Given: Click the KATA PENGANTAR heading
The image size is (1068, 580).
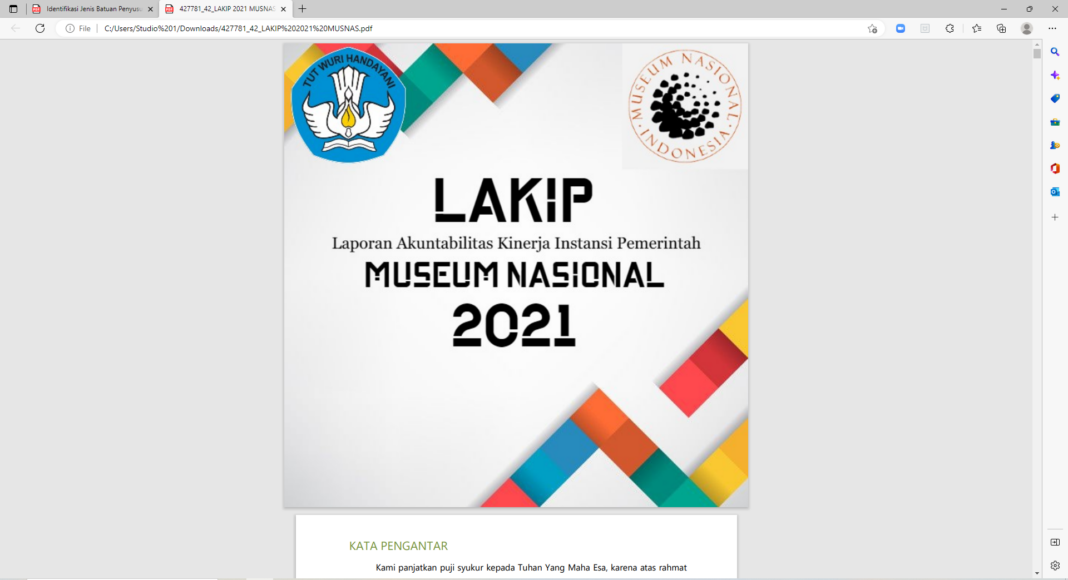Looking at the screenshot, I should coord(398,546).
